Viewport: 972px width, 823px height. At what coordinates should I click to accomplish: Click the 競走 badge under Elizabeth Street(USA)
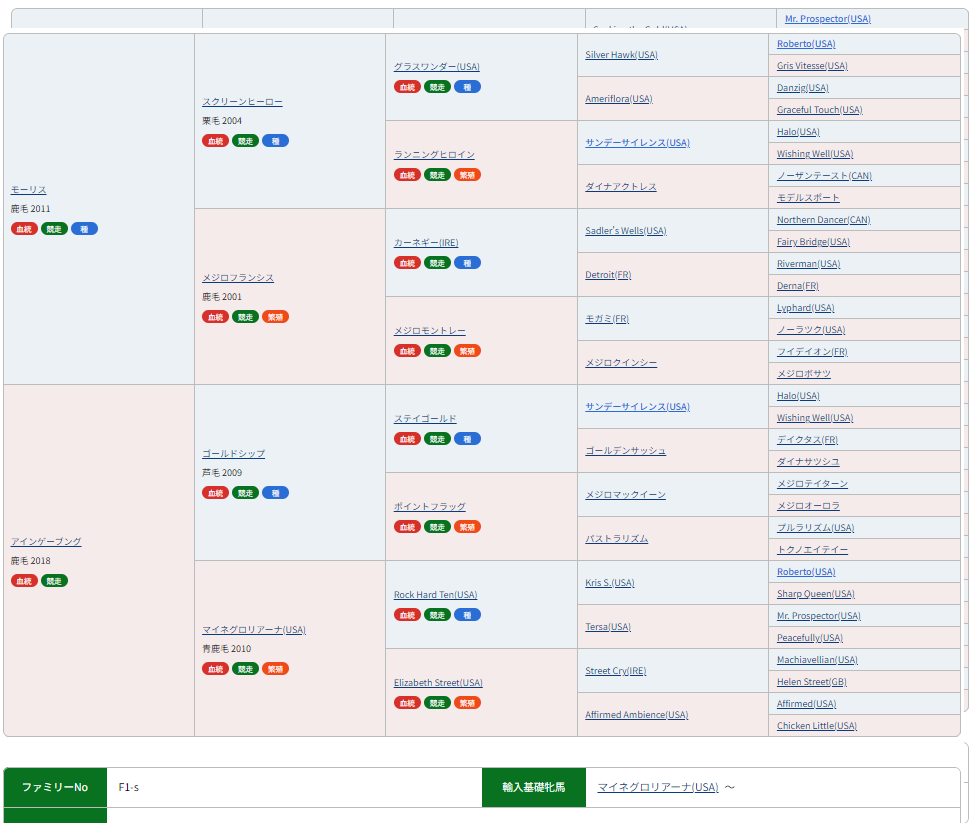437,703
